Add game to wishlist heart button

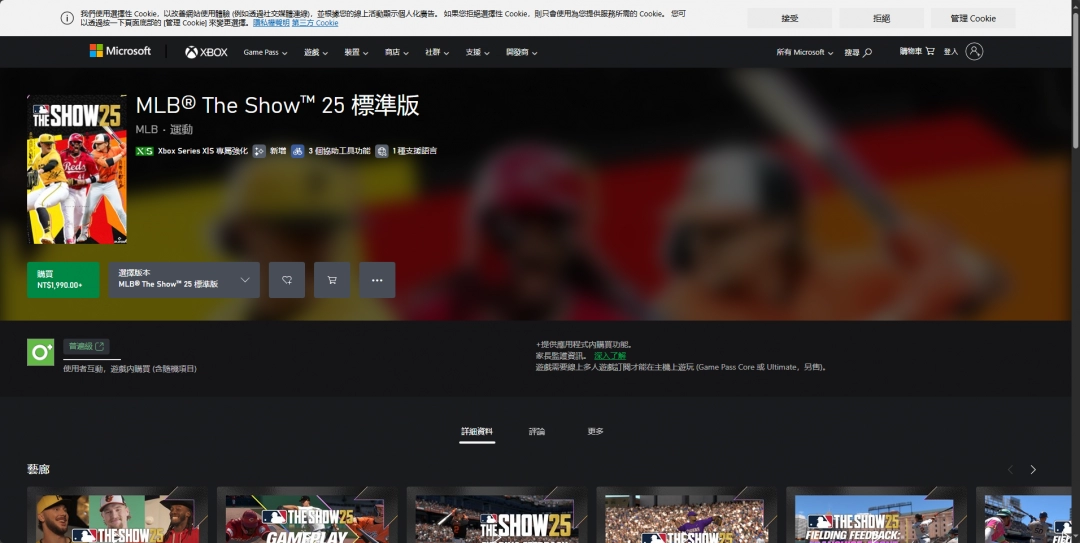[x=287, y=280]
